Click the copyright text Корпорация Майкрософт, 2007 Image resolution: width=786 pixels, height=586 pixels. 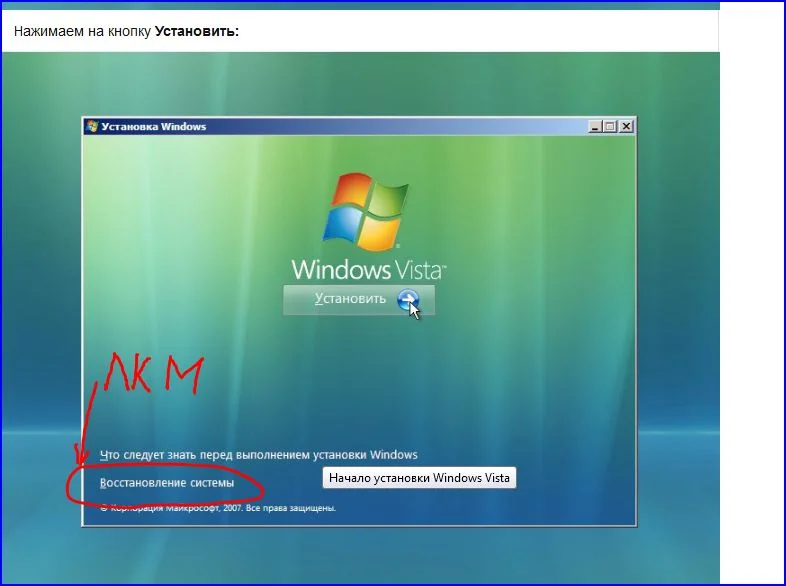click(x=218, y=508)
